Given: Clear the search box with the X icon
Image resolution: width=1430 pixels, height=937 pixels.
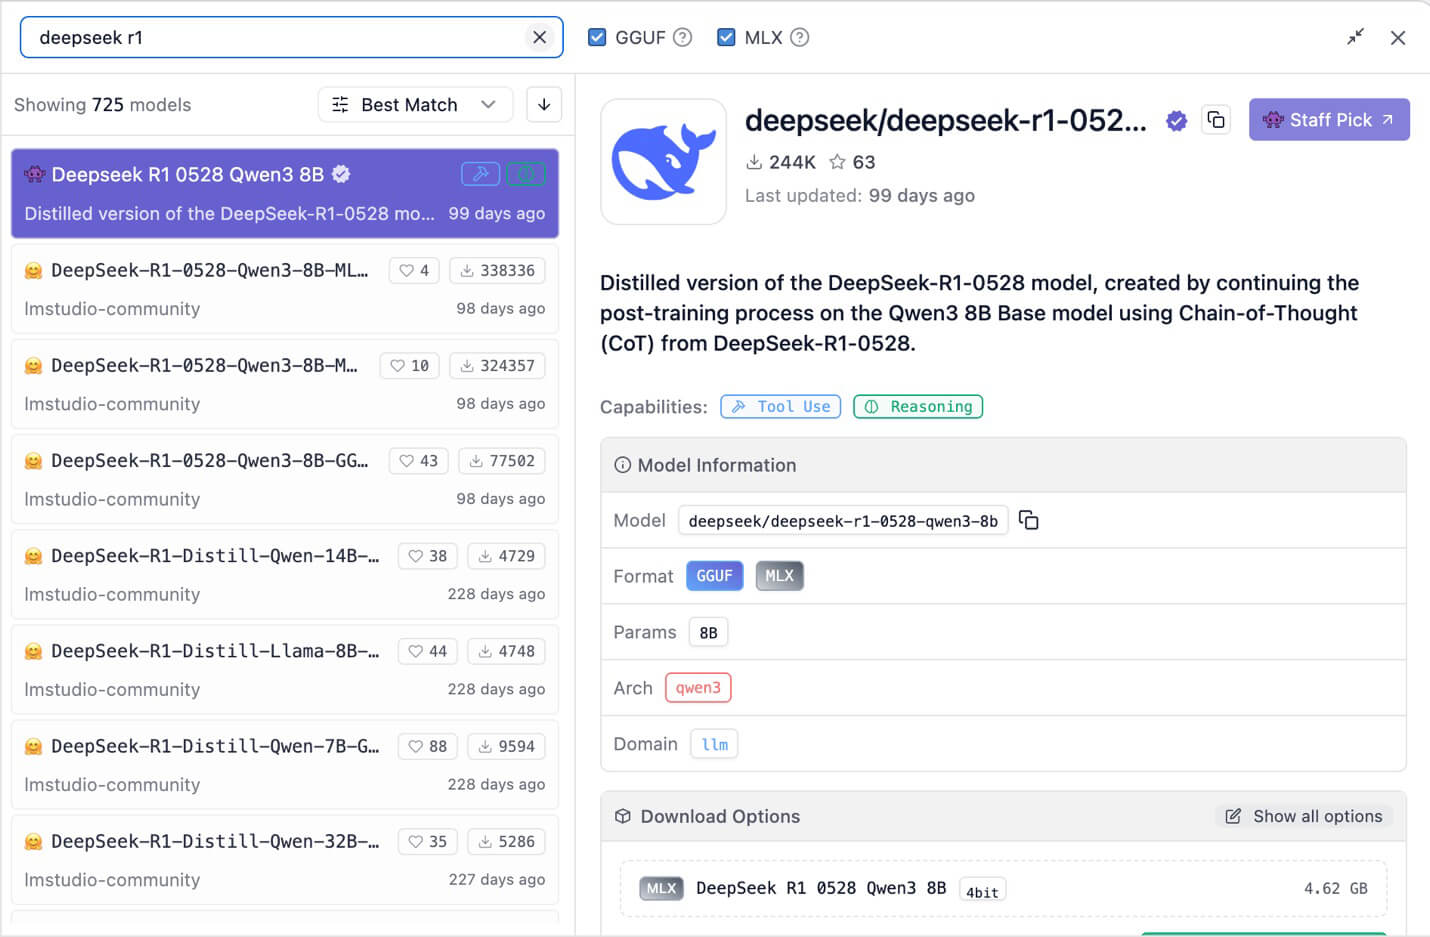Looking at the screenshot, I should (540, 36).
